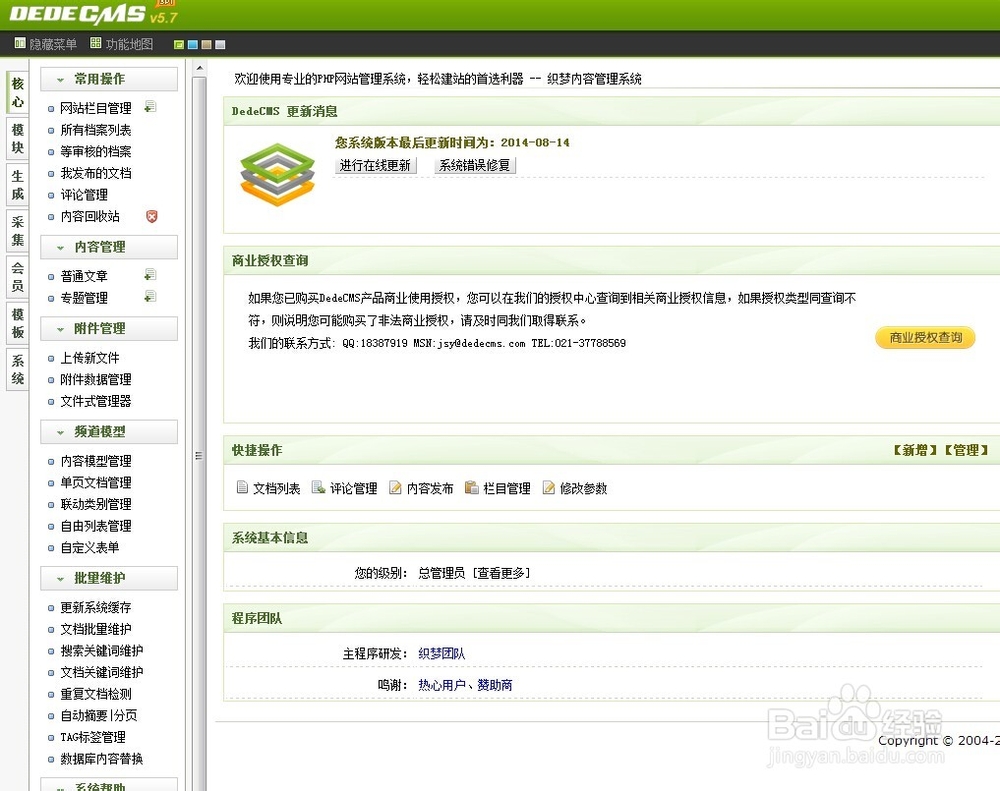Viewport: 1000px width, 791px height.
Task: Select the 模块 sidebar tab
Action: 18,138
